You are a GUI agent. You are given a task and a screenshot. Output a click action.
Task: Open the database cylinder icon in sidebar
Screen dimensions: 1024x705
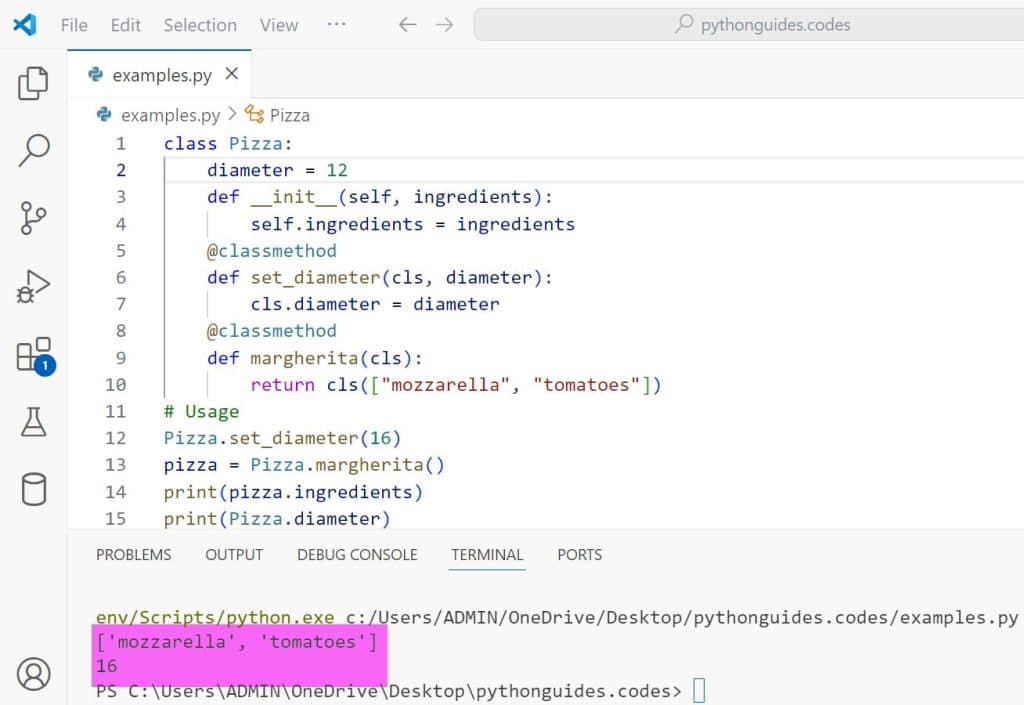click(x=33, y=490)
